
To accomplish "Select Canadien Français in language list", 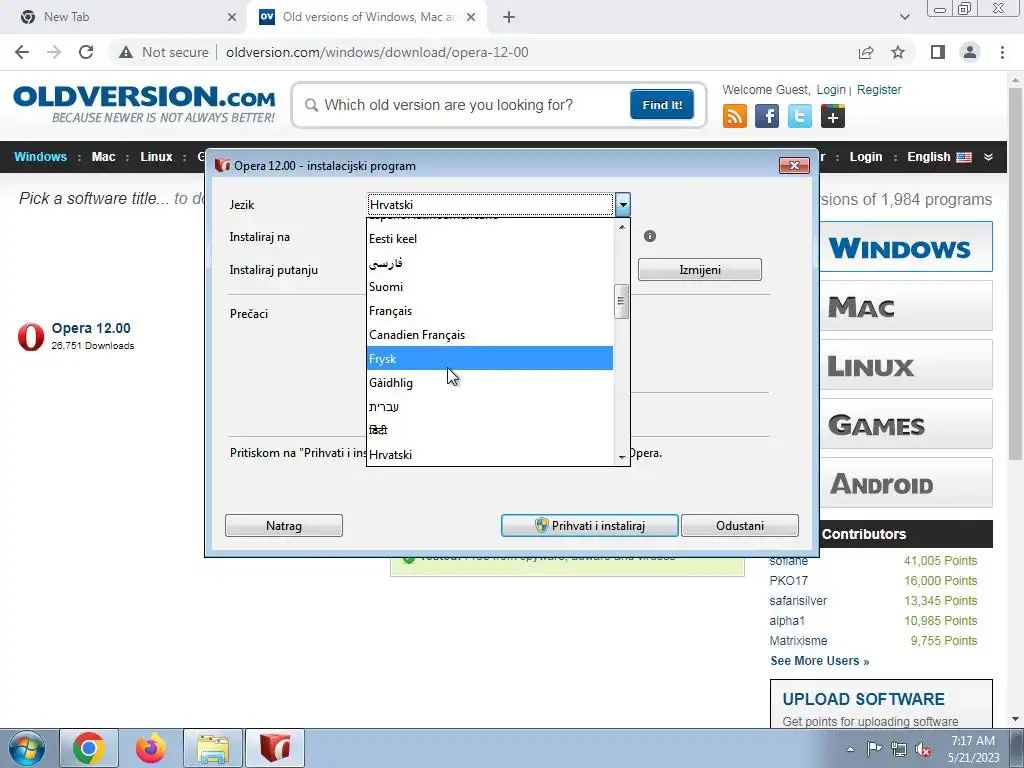I will click(490, 334).
